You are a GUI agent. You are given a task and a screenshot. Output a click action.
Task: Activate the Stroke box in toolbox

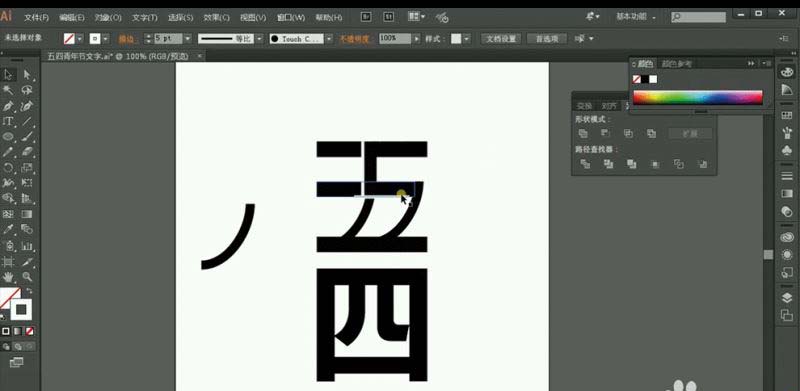(21, 309)
